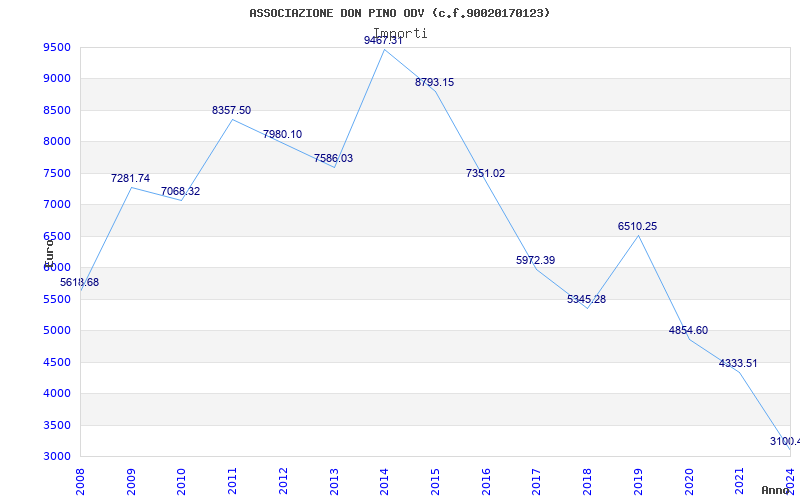The image size is (800, 500).
Task: Click the 6510.25 data label
Action: pyautogui.click(x=637, y=226)
